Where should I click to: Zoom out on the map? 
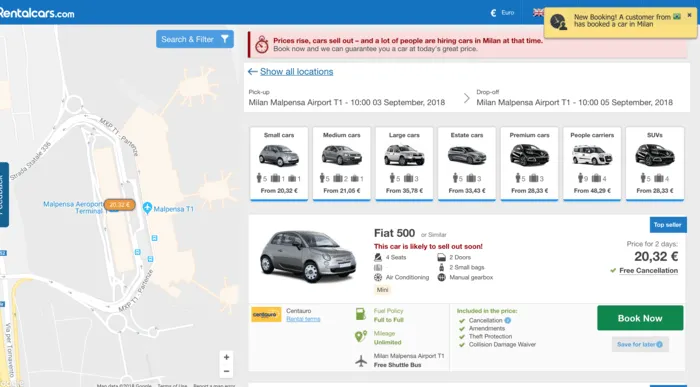[x=226, y=371]
